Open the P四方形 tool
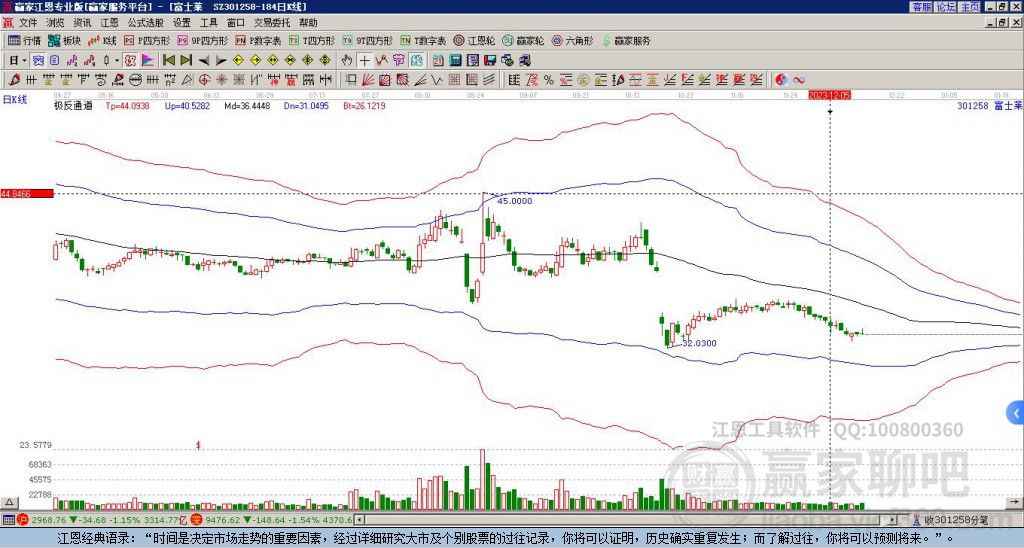 pos(148,40)
